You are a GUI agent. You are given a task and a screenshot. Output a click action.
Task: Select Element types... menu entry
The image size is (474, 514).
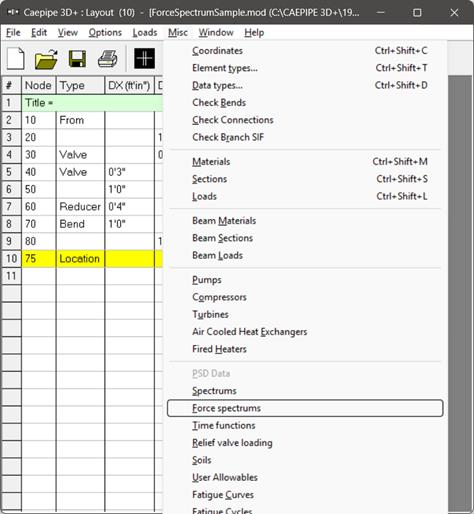(x=305, y=68)
